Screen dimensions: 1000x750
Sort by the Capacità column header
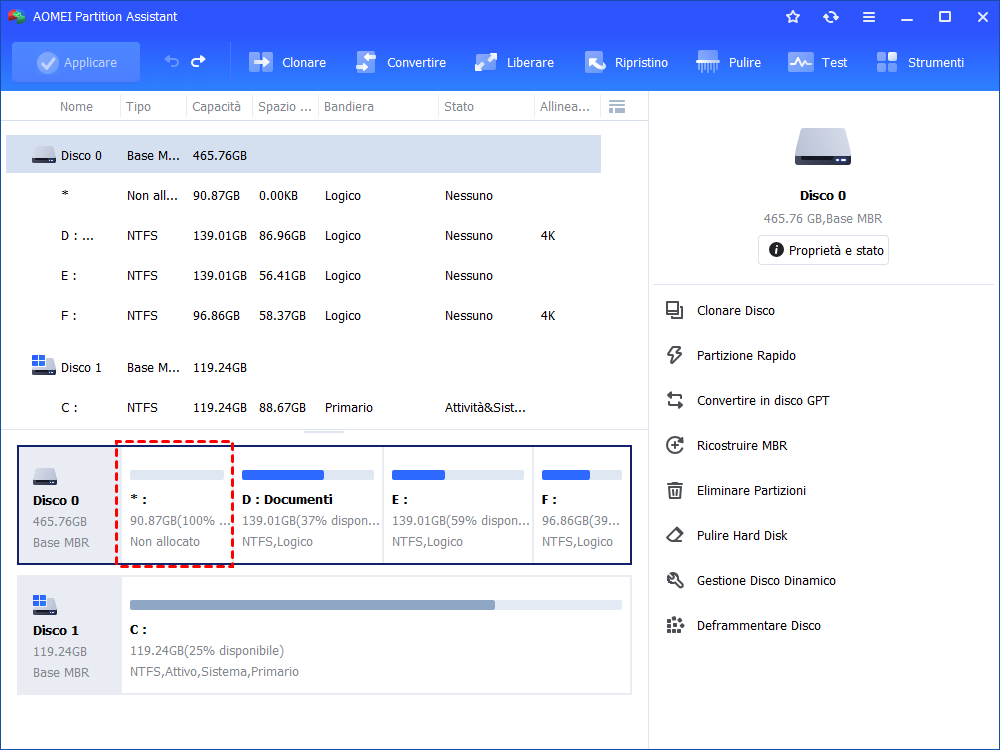[x=217, y=107]
